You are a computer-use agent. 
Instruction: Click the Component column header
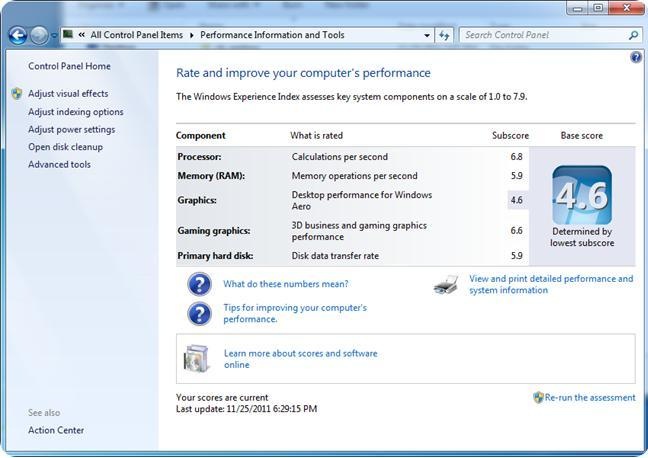[200, 136]
